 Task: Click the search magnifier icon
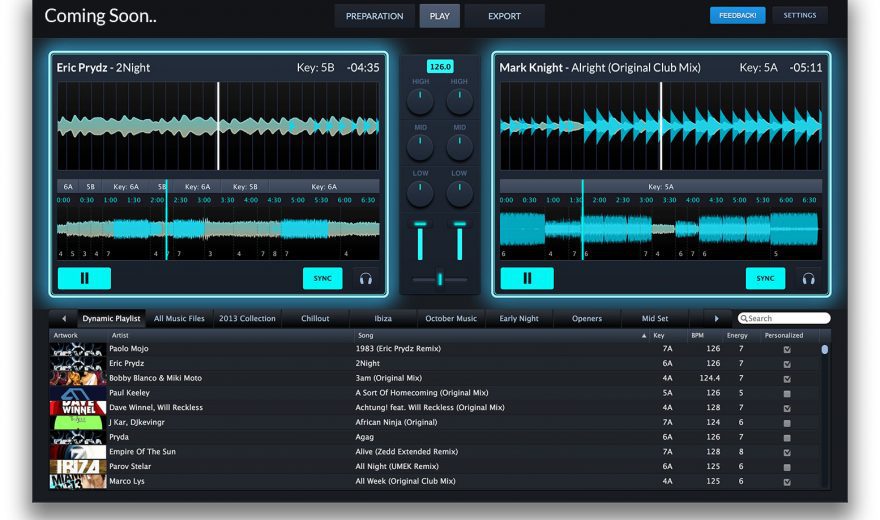pyautogui.click(x=744, y=318)
